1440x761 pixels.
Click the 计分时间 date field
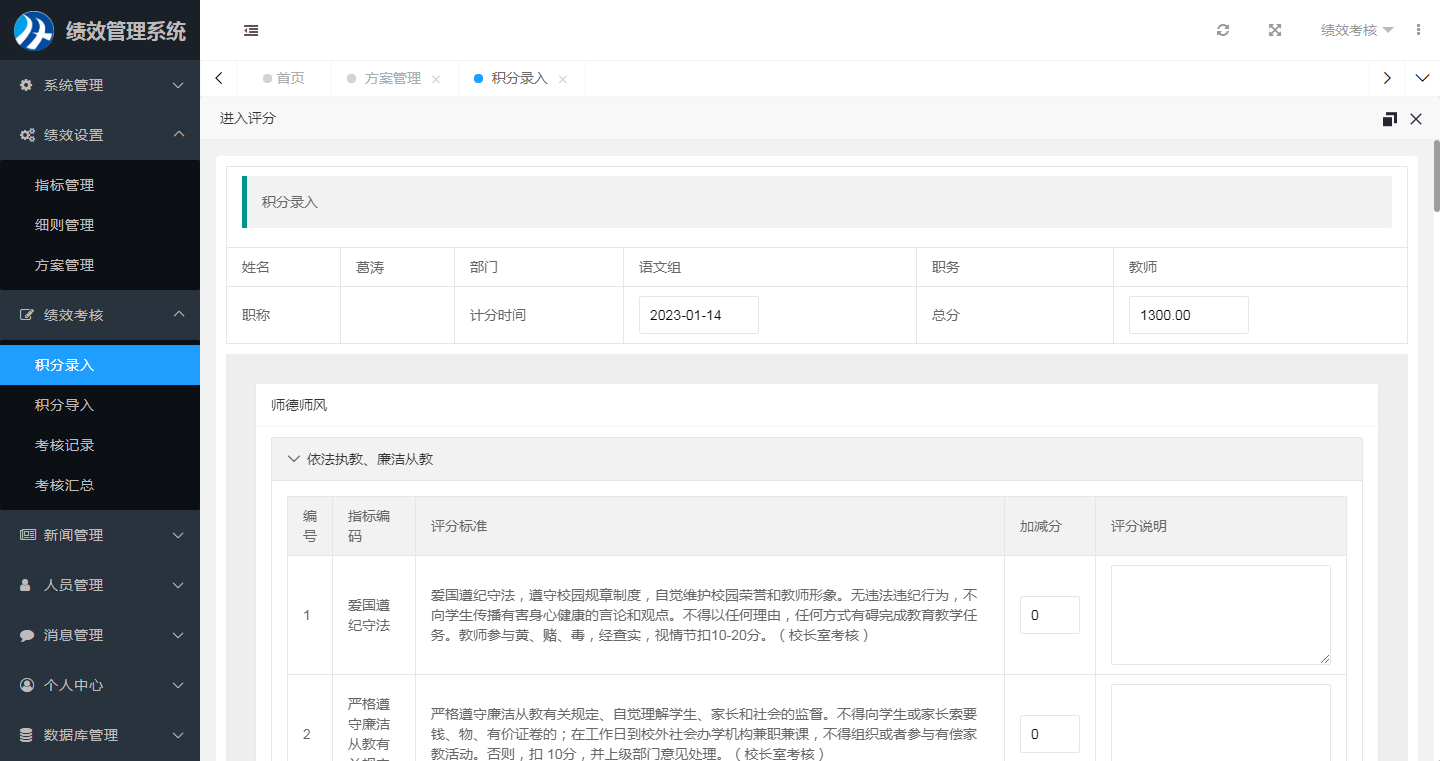click(x=698, y=315)
